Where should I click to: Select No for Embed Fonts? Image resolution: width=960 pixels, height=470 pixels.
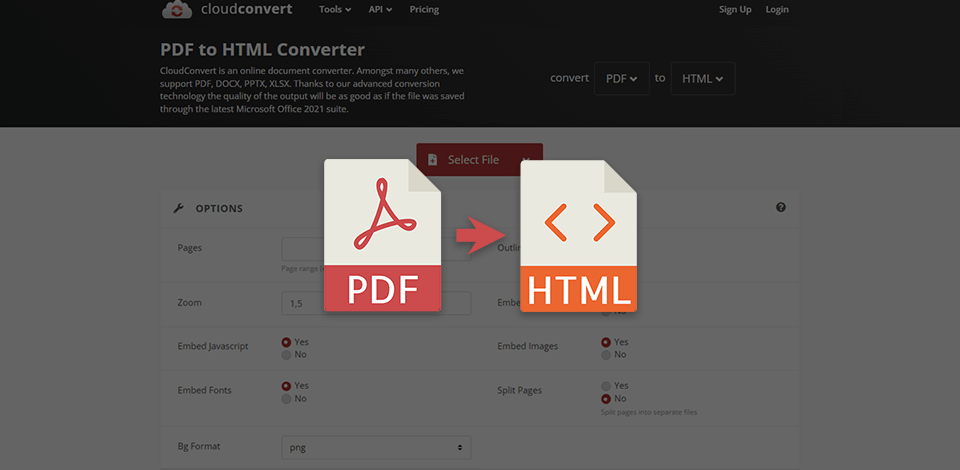pos(286,399)
